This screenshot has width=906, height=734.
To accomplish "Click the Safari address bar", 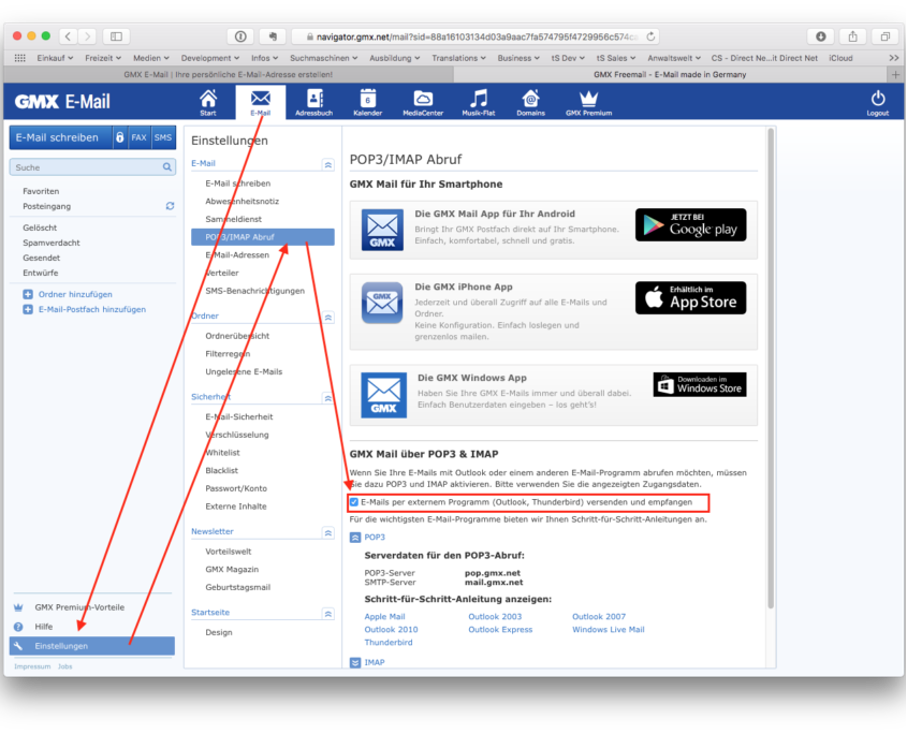I will tap(475, 36).
